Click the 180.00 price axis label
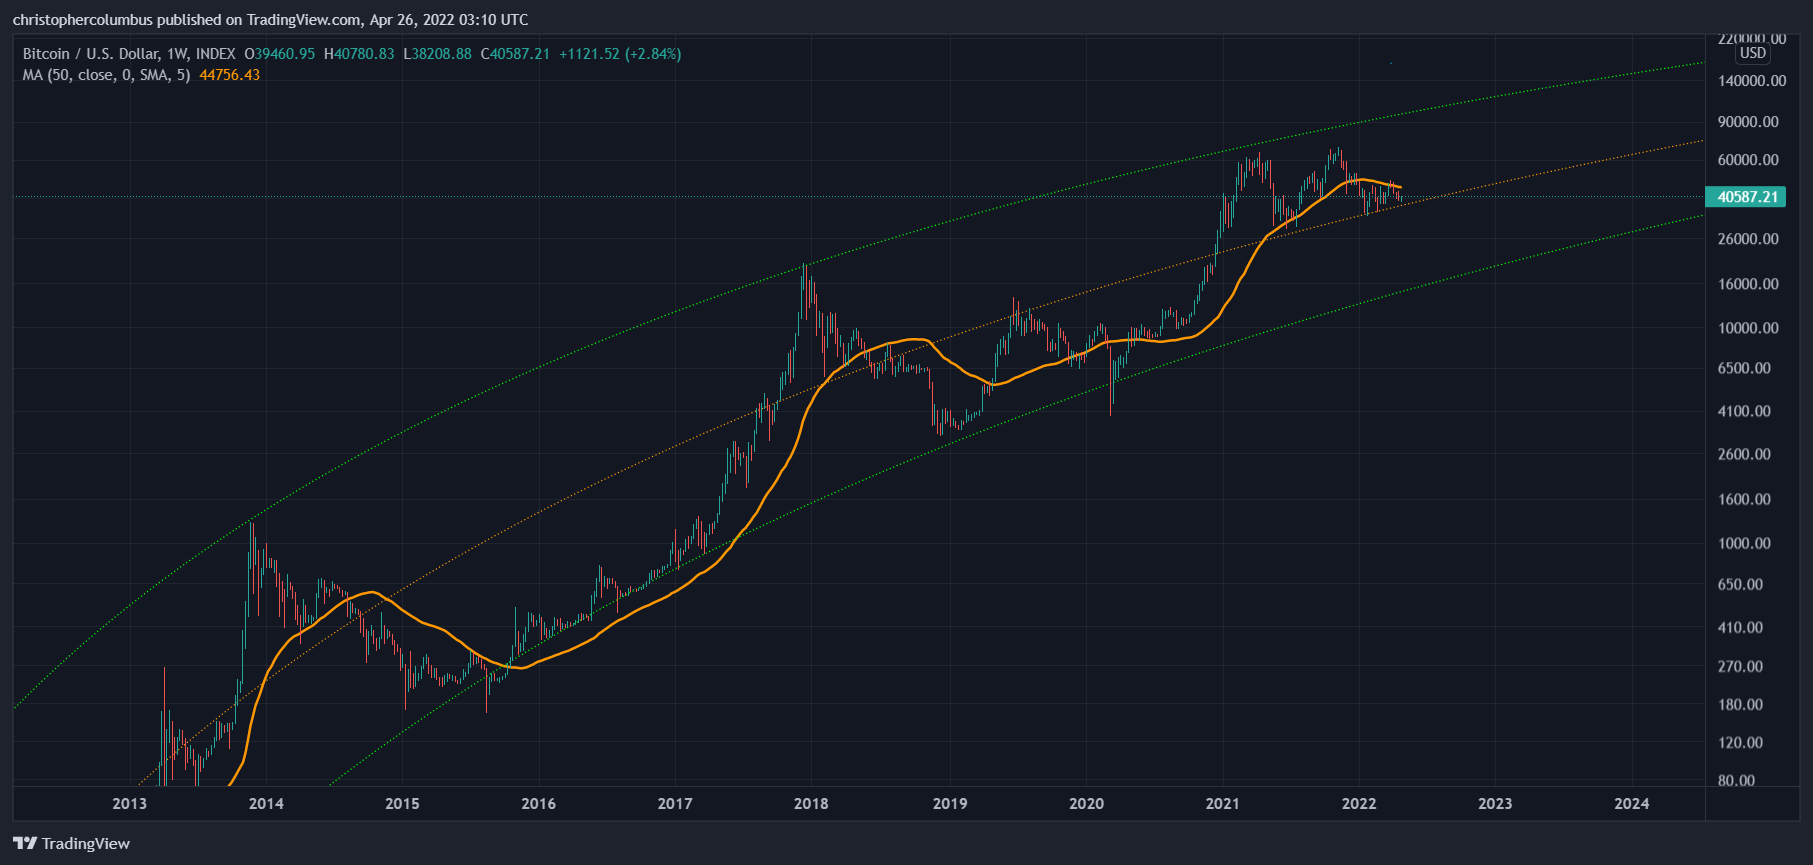 pos(1740,704)
